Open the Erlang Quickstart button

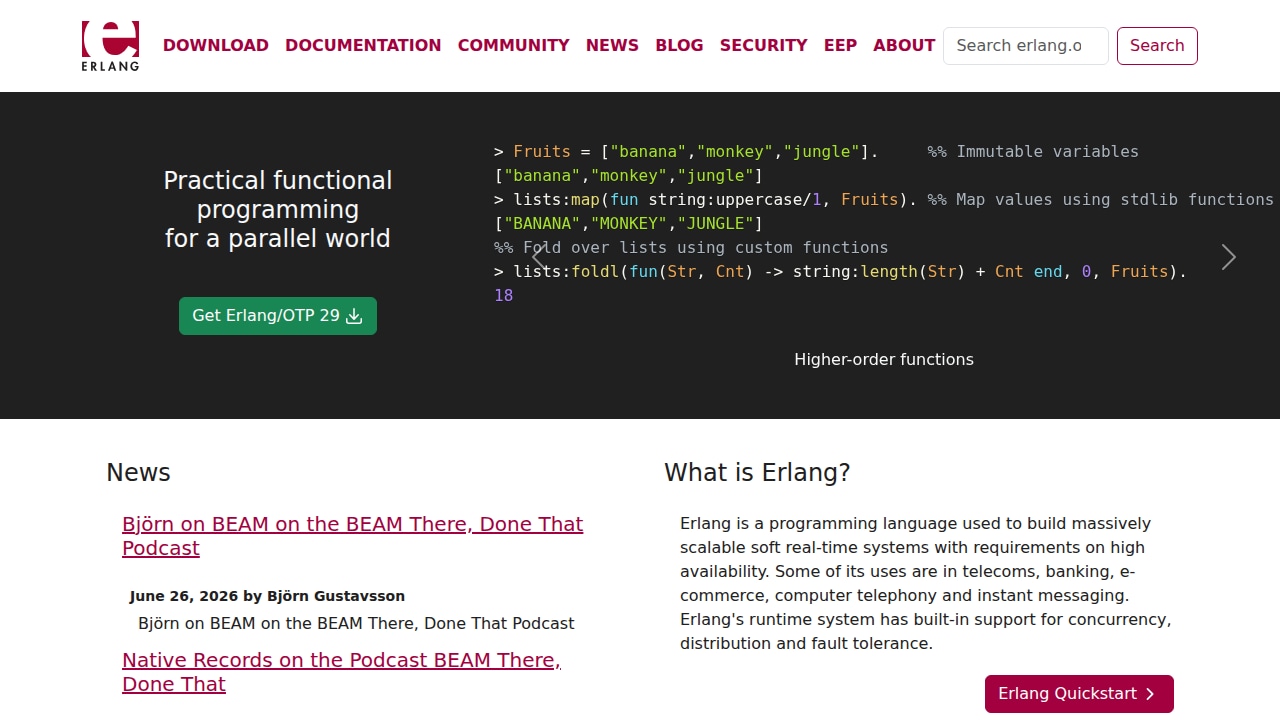[1079, 694]
